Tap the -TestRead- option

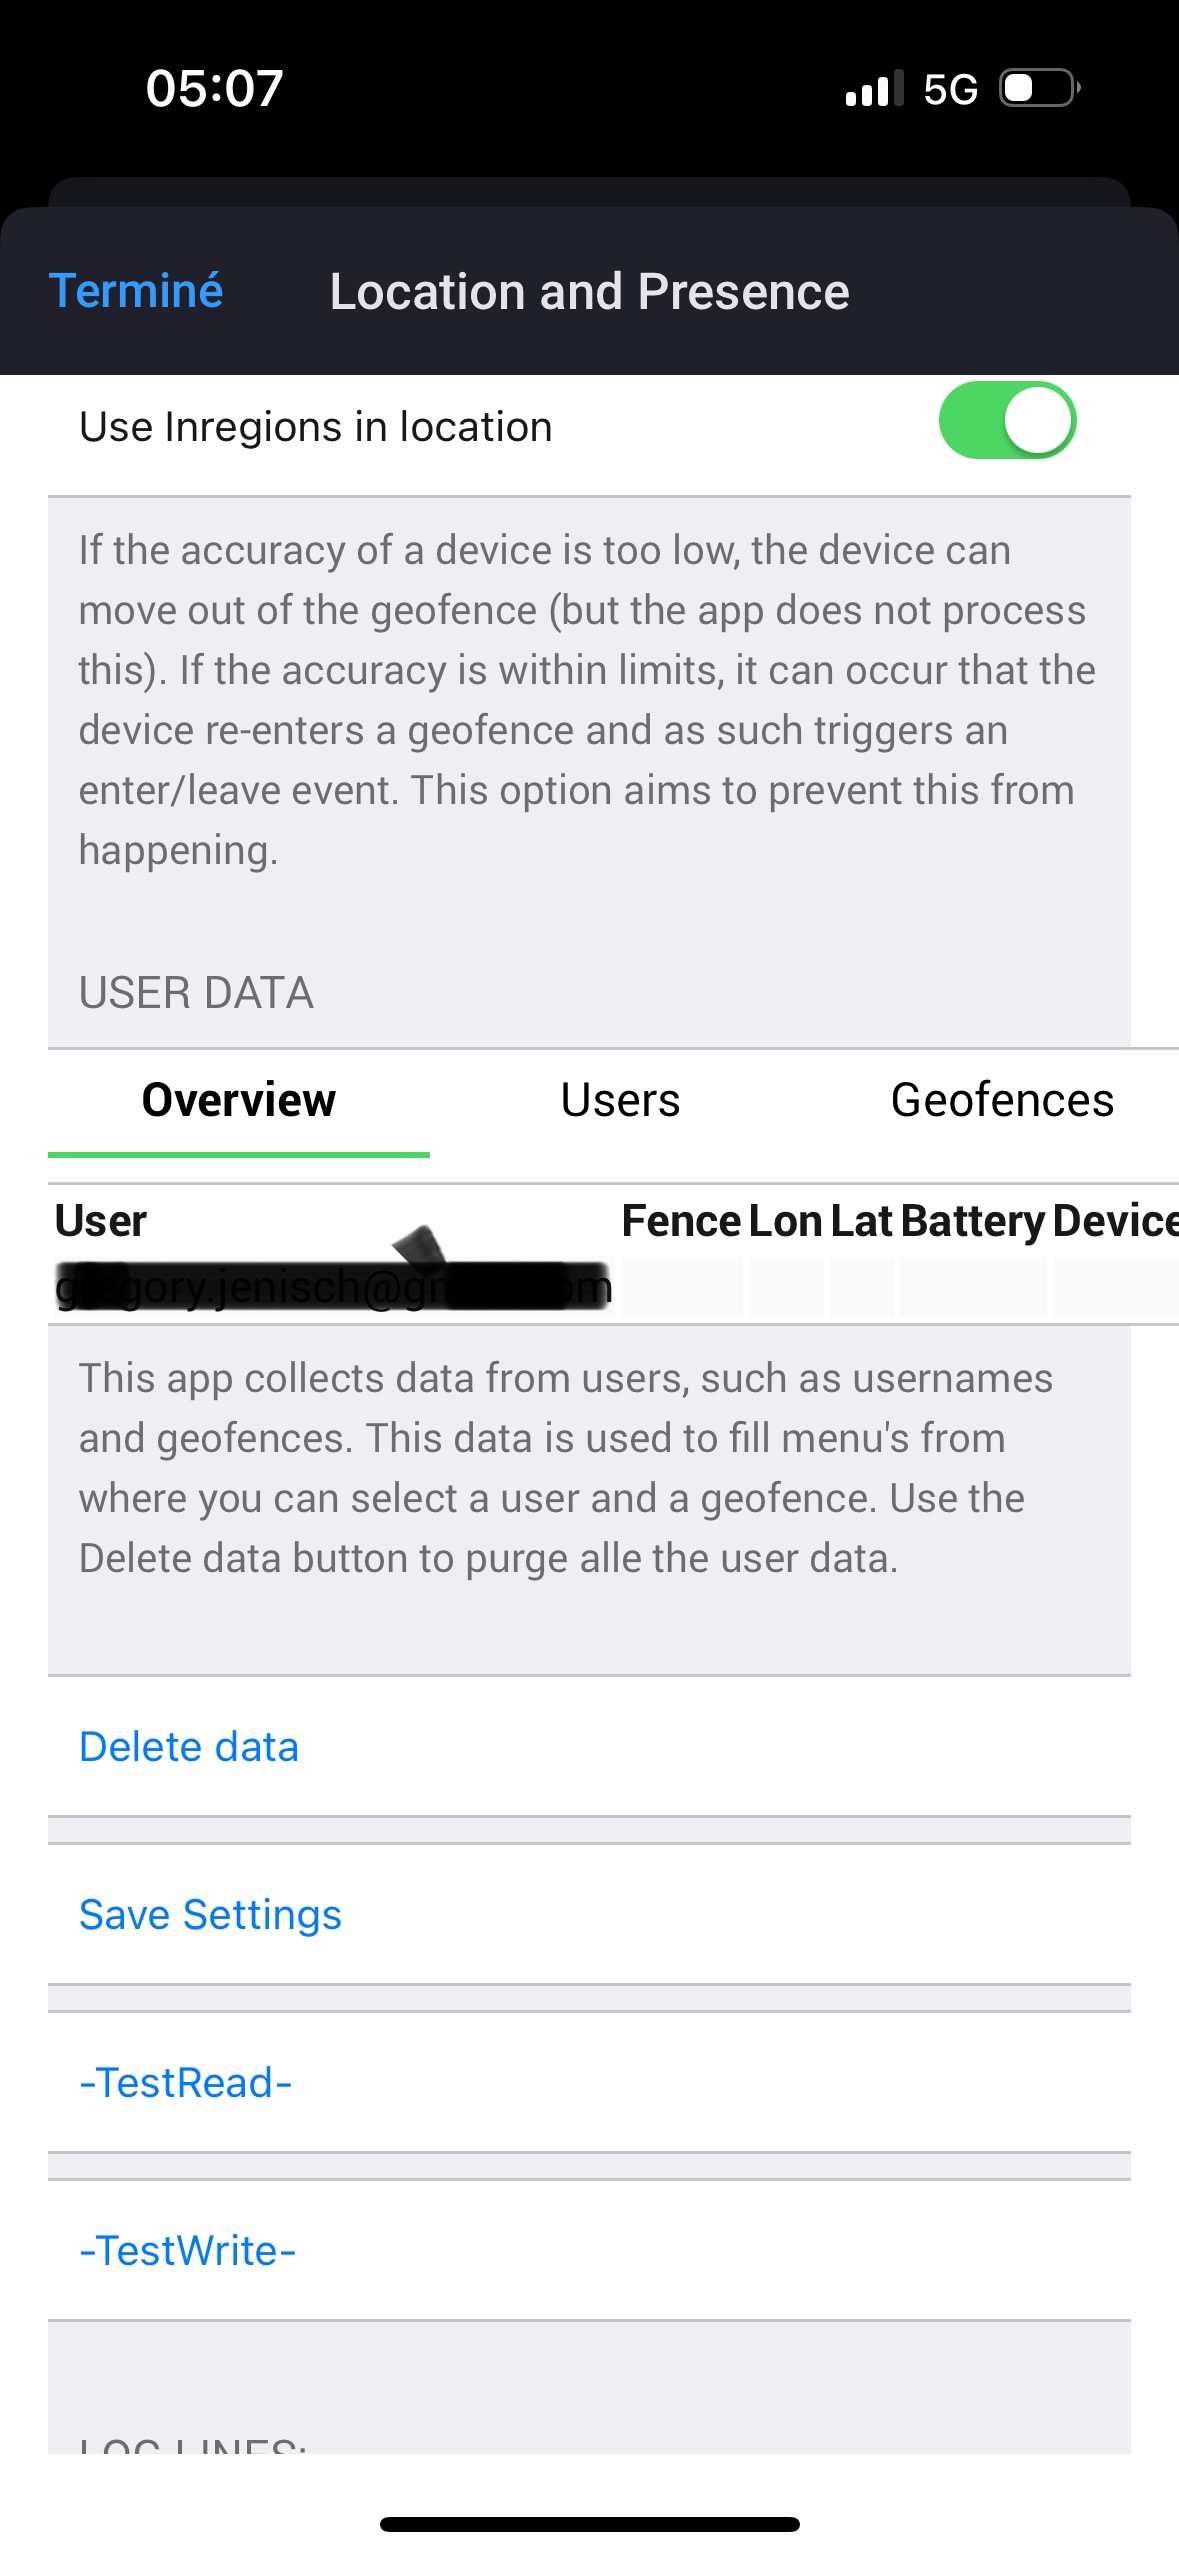[186, 2083]
